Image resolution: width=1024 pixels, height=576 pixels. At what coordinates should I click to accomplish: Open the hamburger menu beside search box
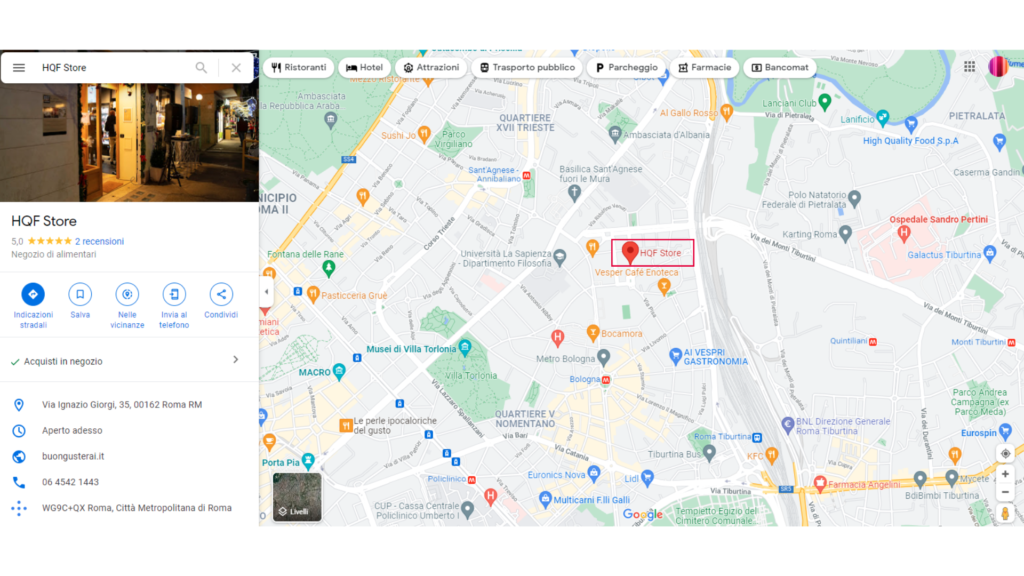tap(19, 67)
